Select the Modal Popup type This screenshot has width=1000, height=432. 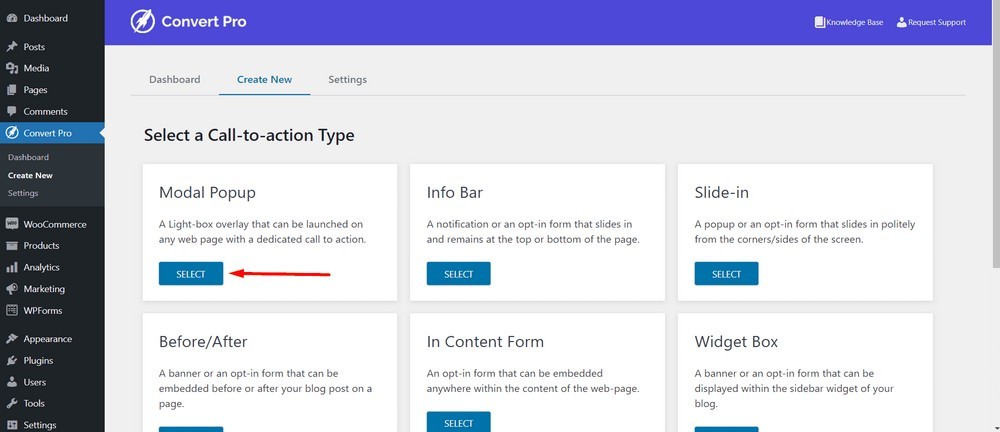point(191,274)
